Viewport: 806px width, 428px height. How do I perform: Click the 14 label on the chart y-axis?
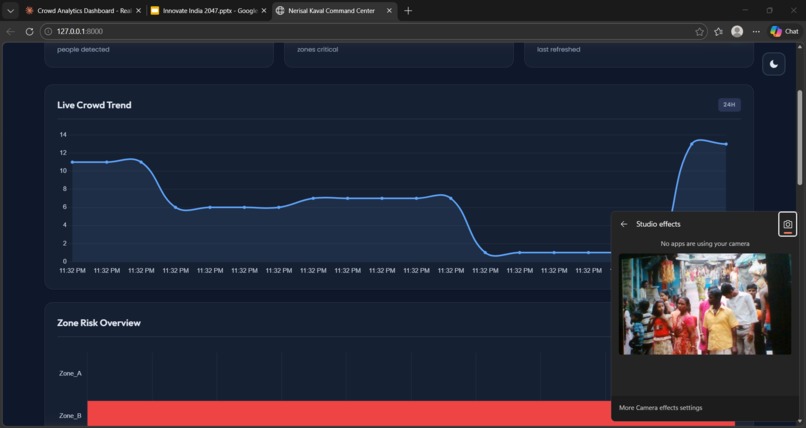pos(63,135)
